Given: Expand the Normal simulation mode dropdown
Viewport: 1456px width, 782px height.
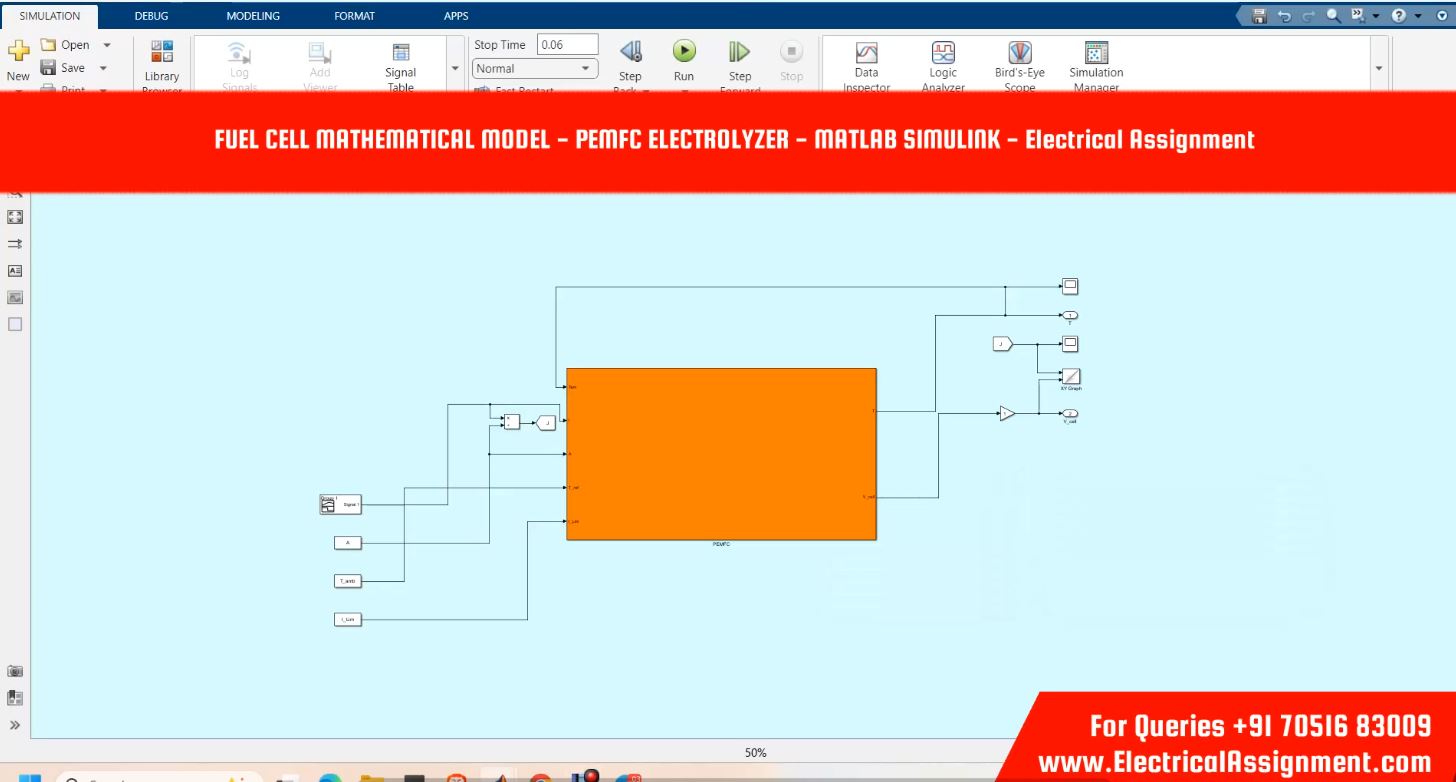Looking at the screenshot, I should point(586,69).
